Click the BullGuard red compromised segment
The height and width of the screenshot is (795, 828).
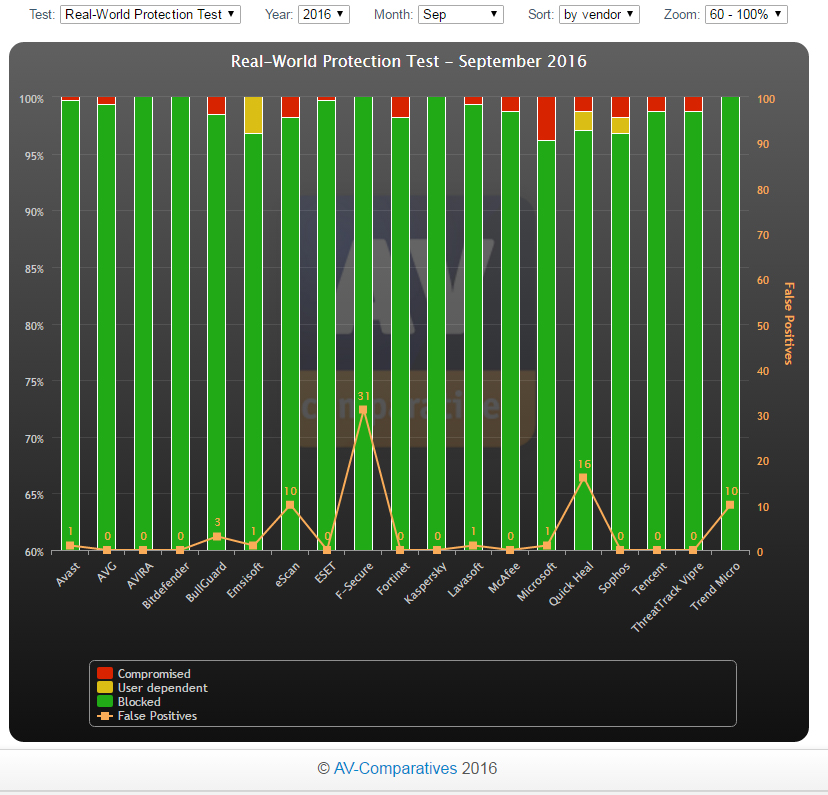[217, 106]
